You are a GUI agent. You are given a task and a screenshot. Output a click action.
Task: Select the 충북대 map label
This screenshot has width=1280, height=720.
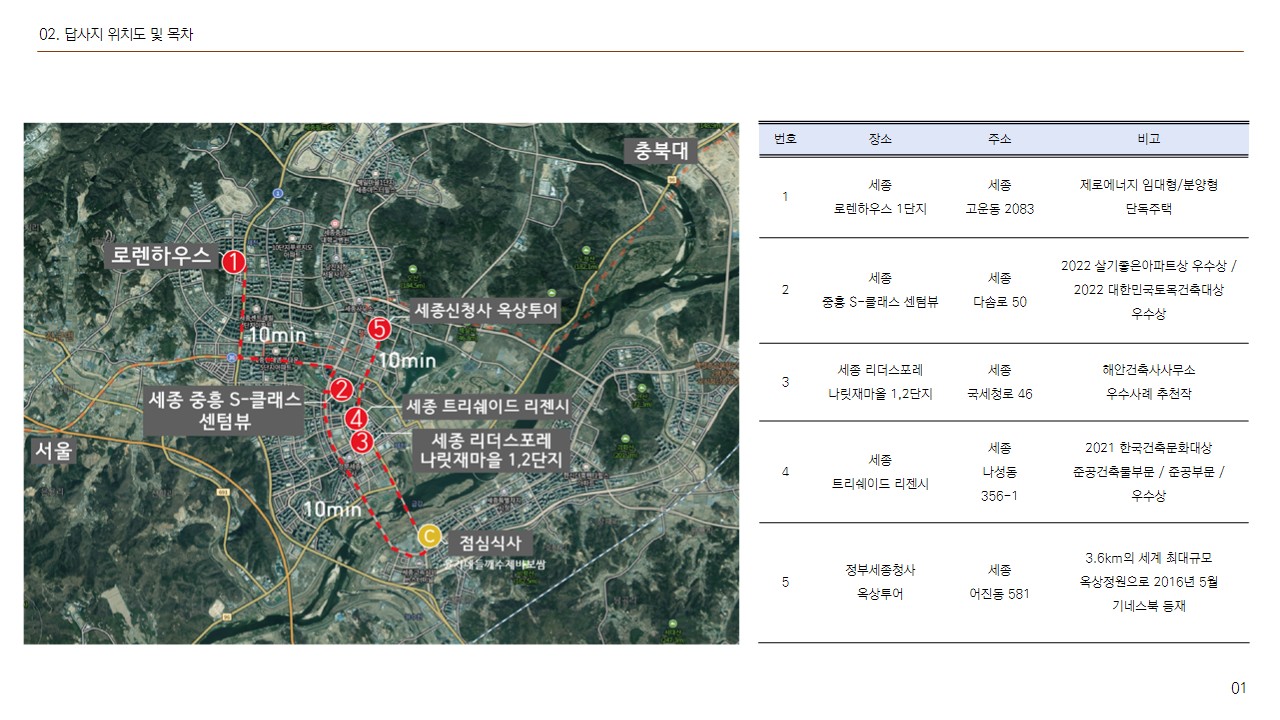(661, 151)
